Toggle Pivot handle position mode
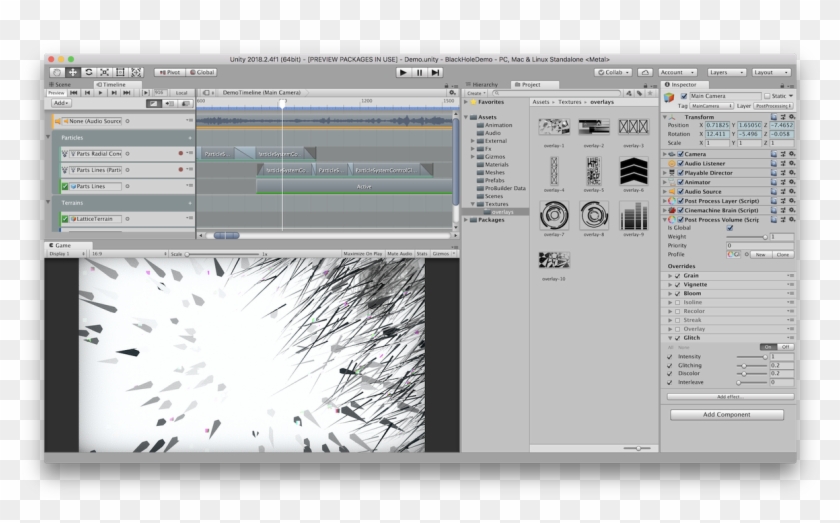Image resolution: width=840 pixels, height=523 pixels. coord(170,72)
